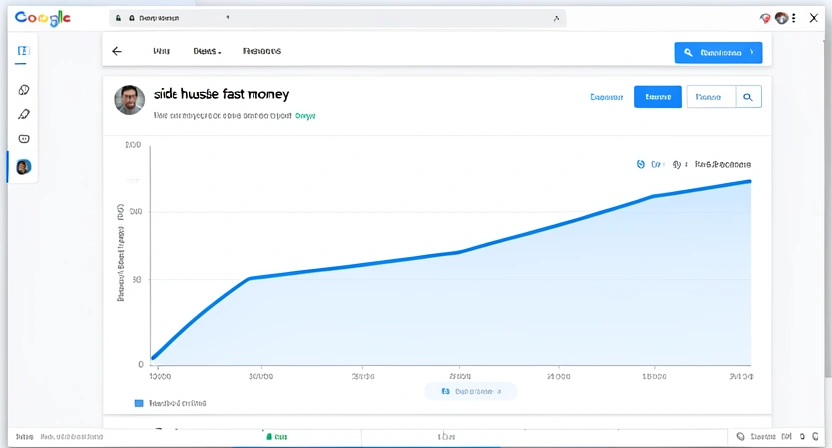Click the blue search button in top bar
Viewport: 832px width, 448px height.
[x=718, y=53]
